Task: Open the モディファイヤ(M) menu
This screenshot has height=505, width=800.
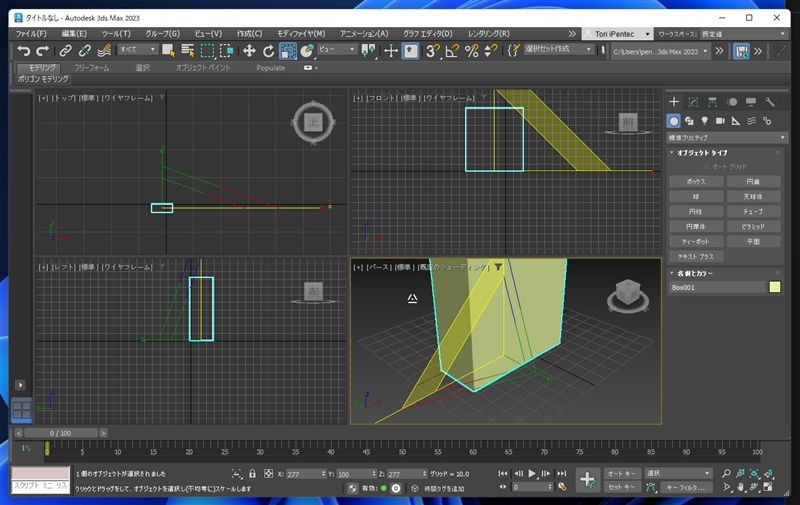Action: pyautogui.click(x=301, y=34)
